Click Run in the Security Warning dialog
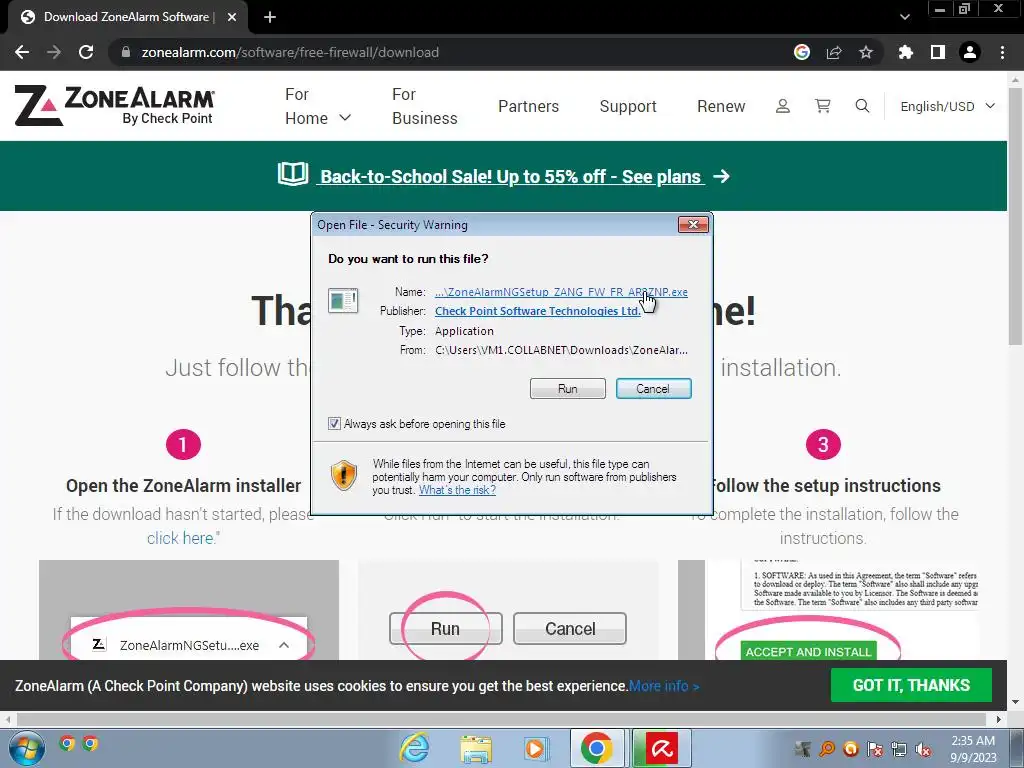 (568, 389)
